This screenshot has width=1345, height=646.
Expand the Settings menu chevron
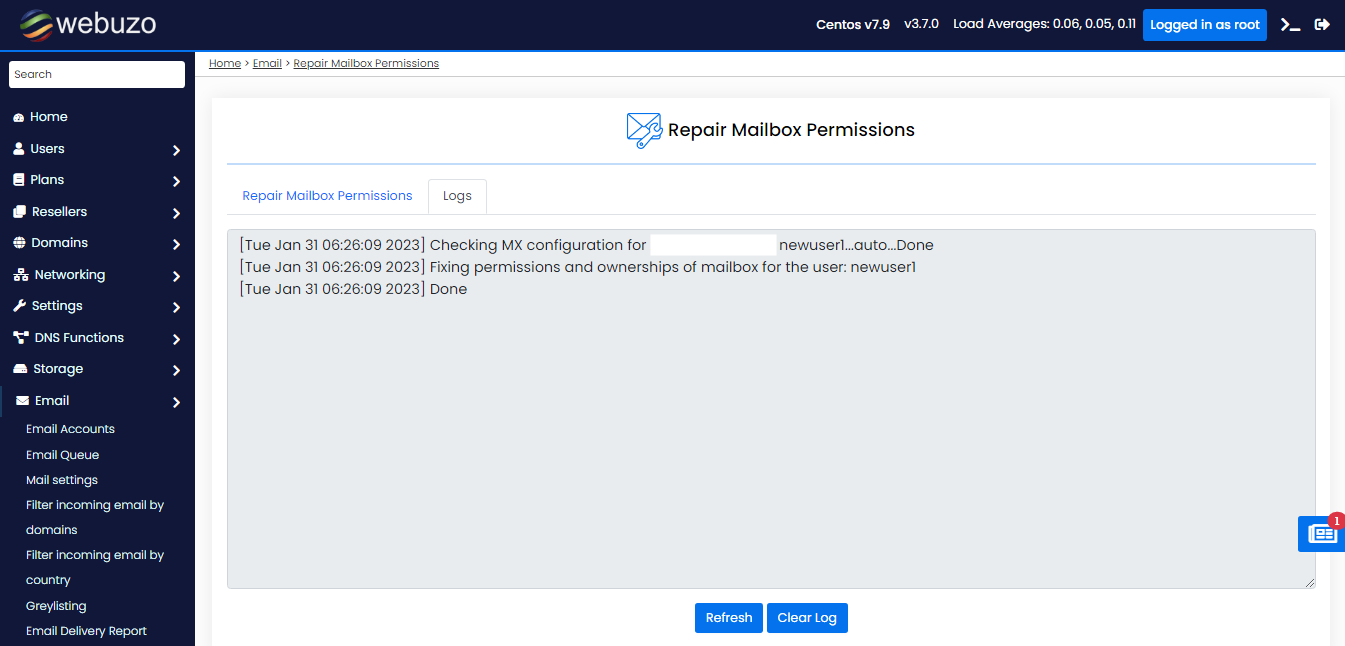point(176,307)
